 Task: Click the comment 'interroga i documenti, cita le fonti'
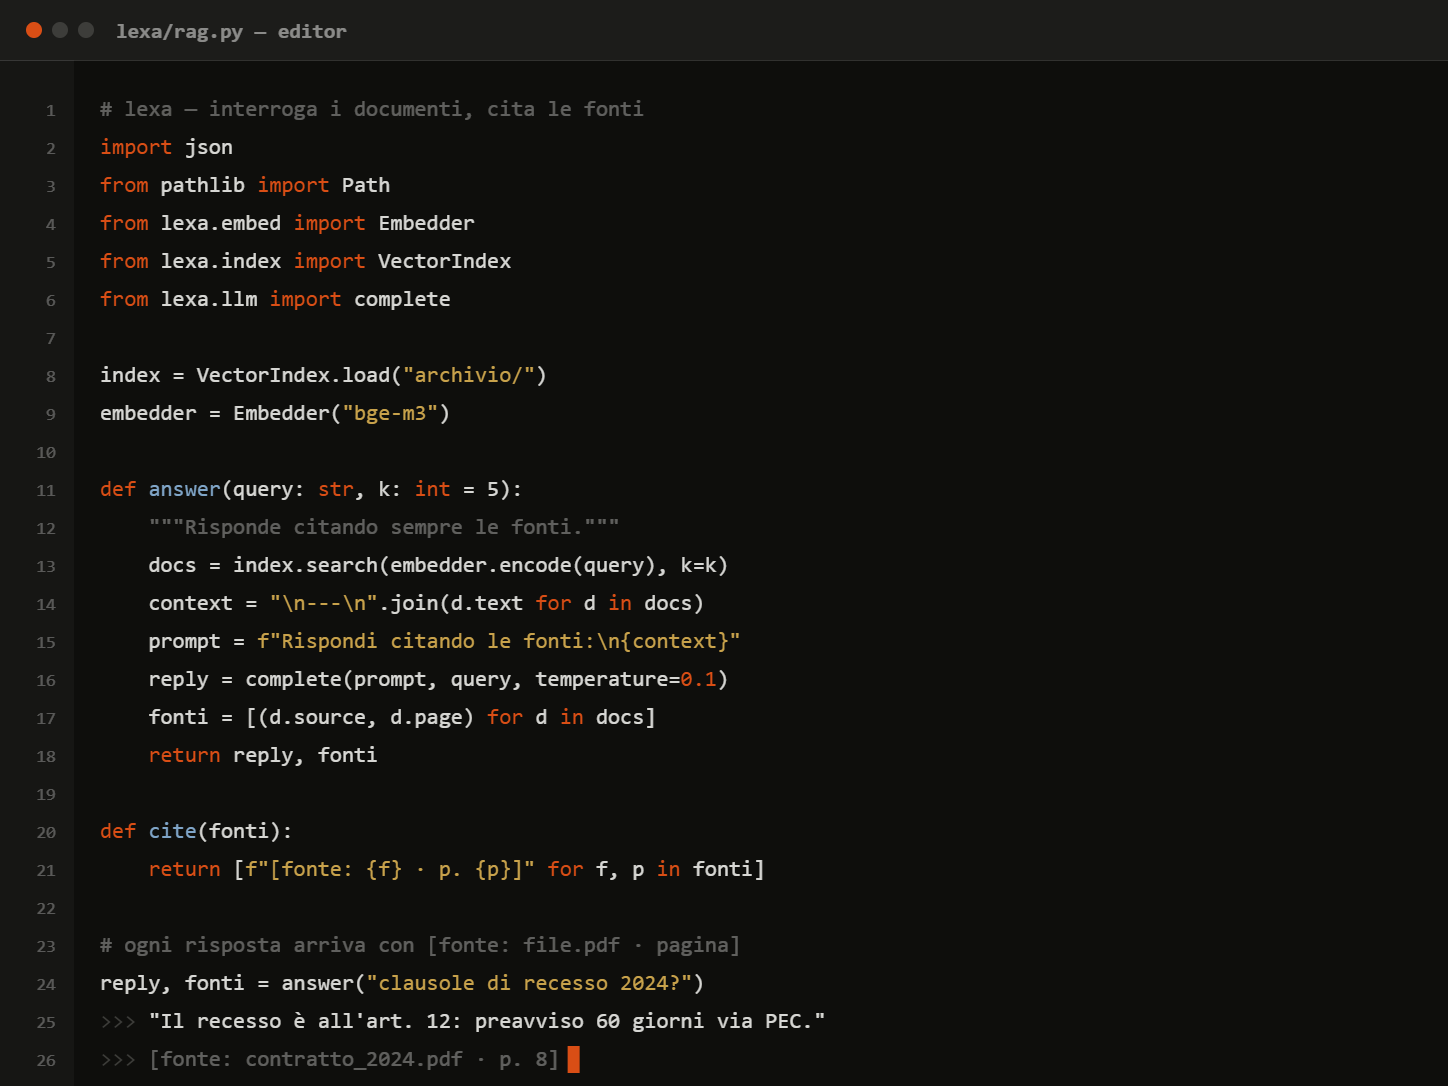(x=426, y=109)
